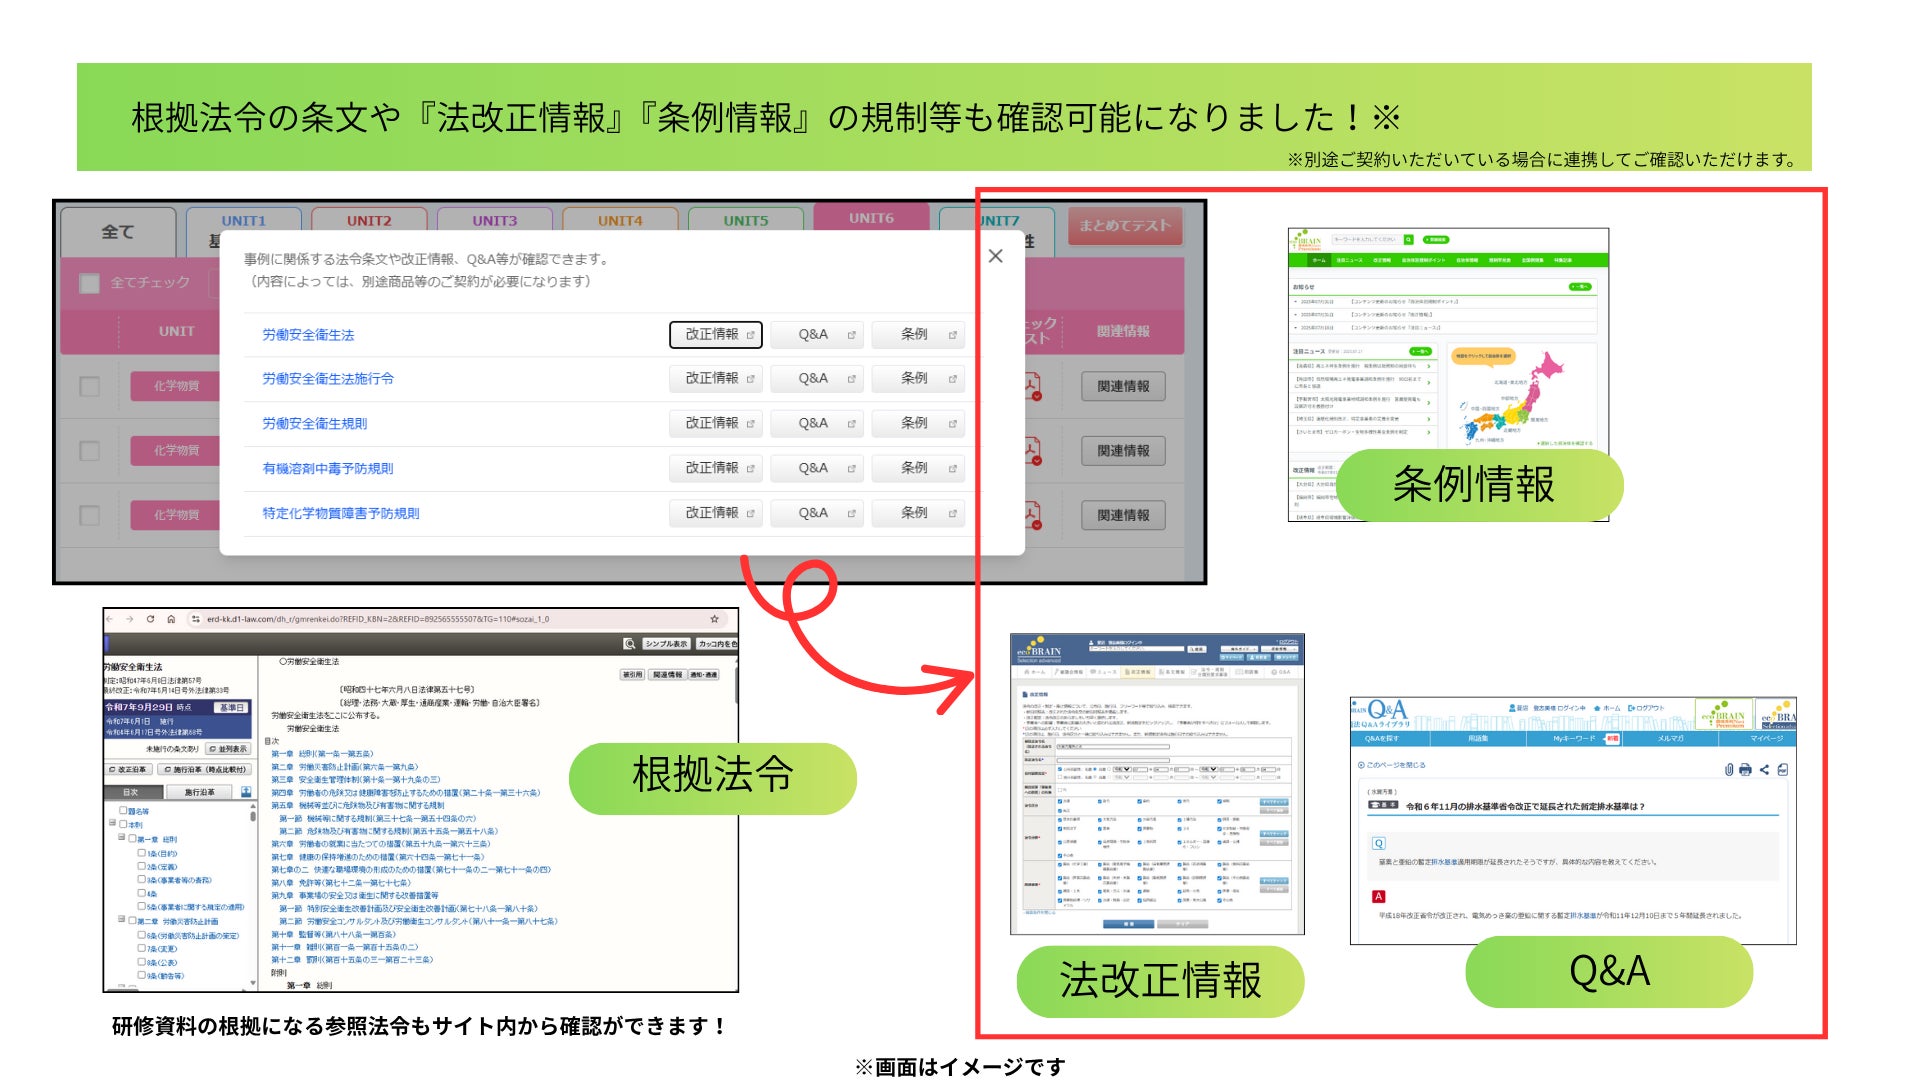
Task: Check the 題名等 checkbox in contents tree
Action: (x=123, y=811)
